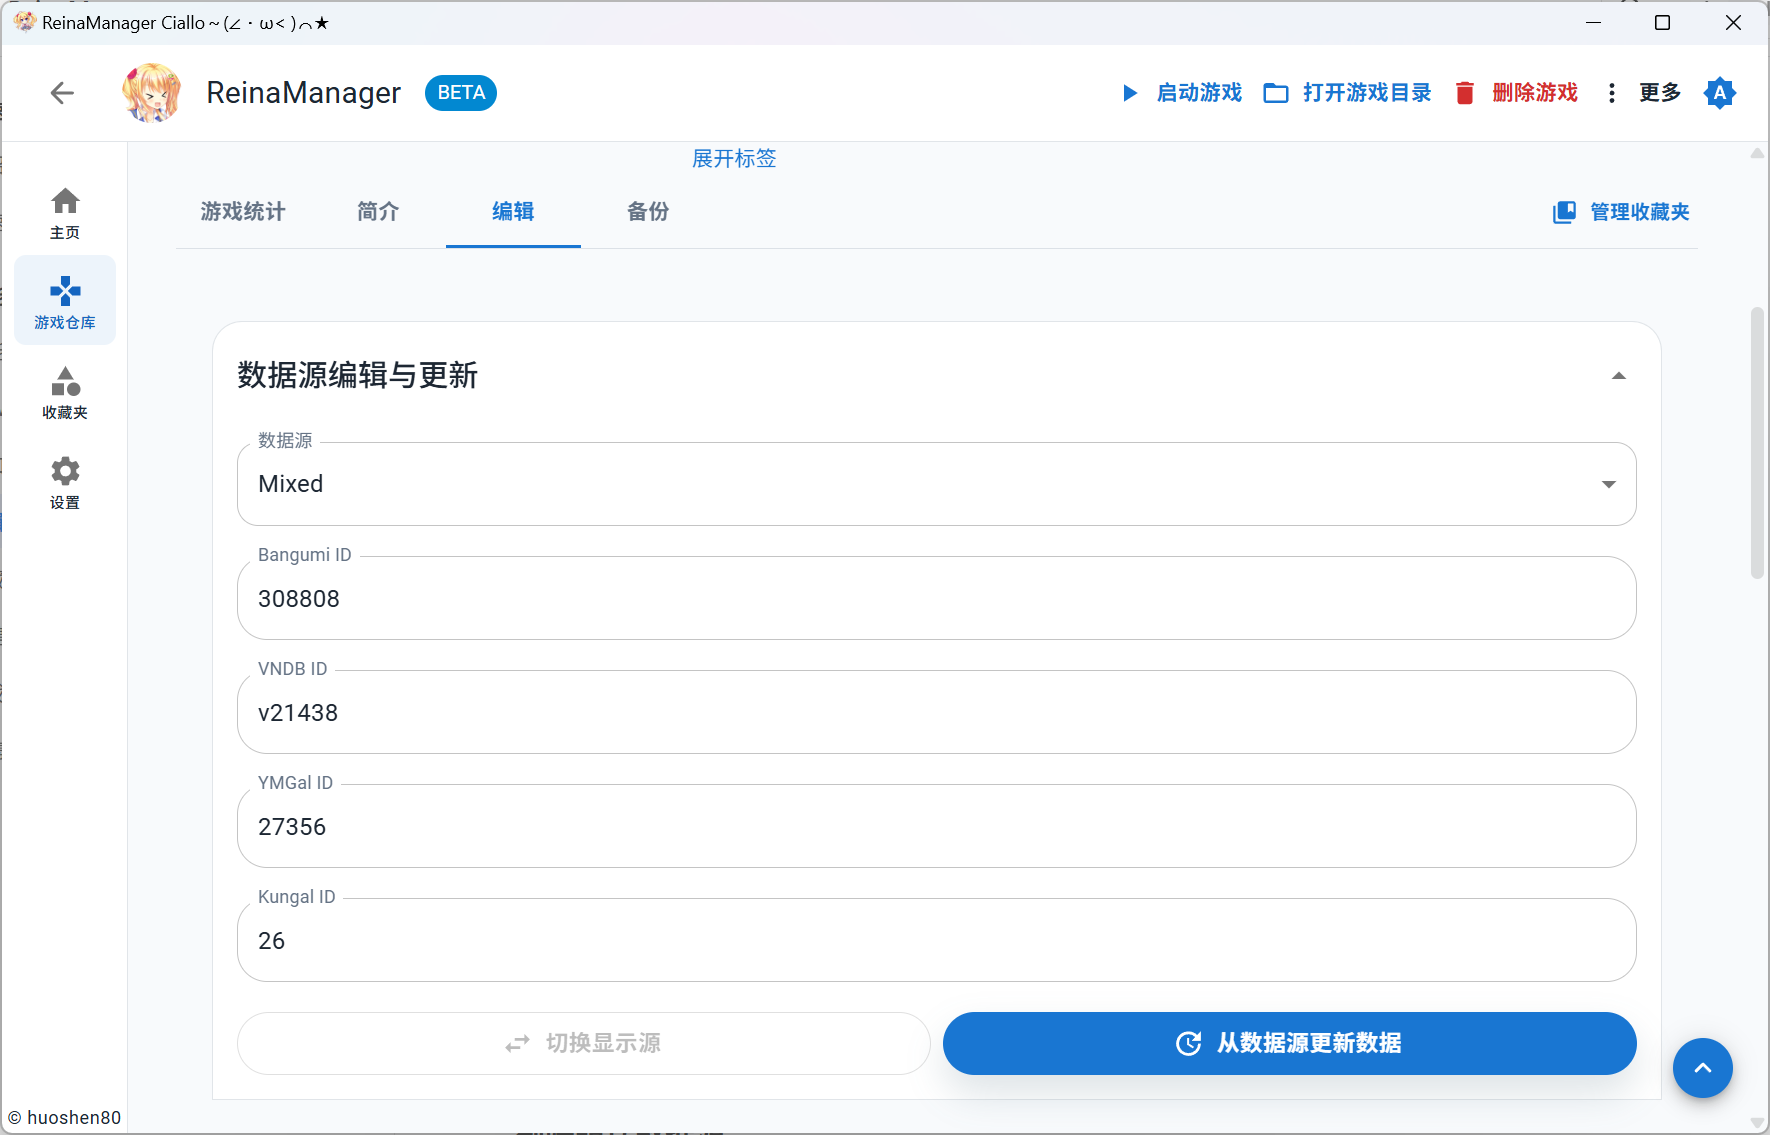Click the Bangumi ID input field

[x=937, y=598]
